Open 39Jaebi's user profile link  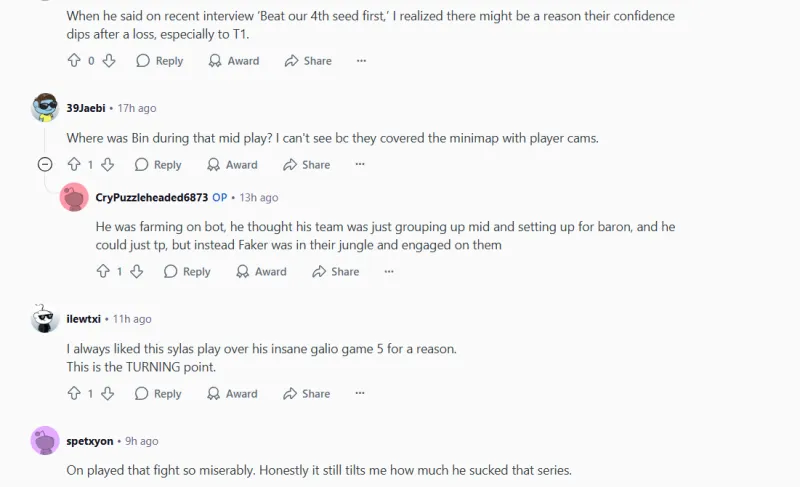[x=86, y=108]
